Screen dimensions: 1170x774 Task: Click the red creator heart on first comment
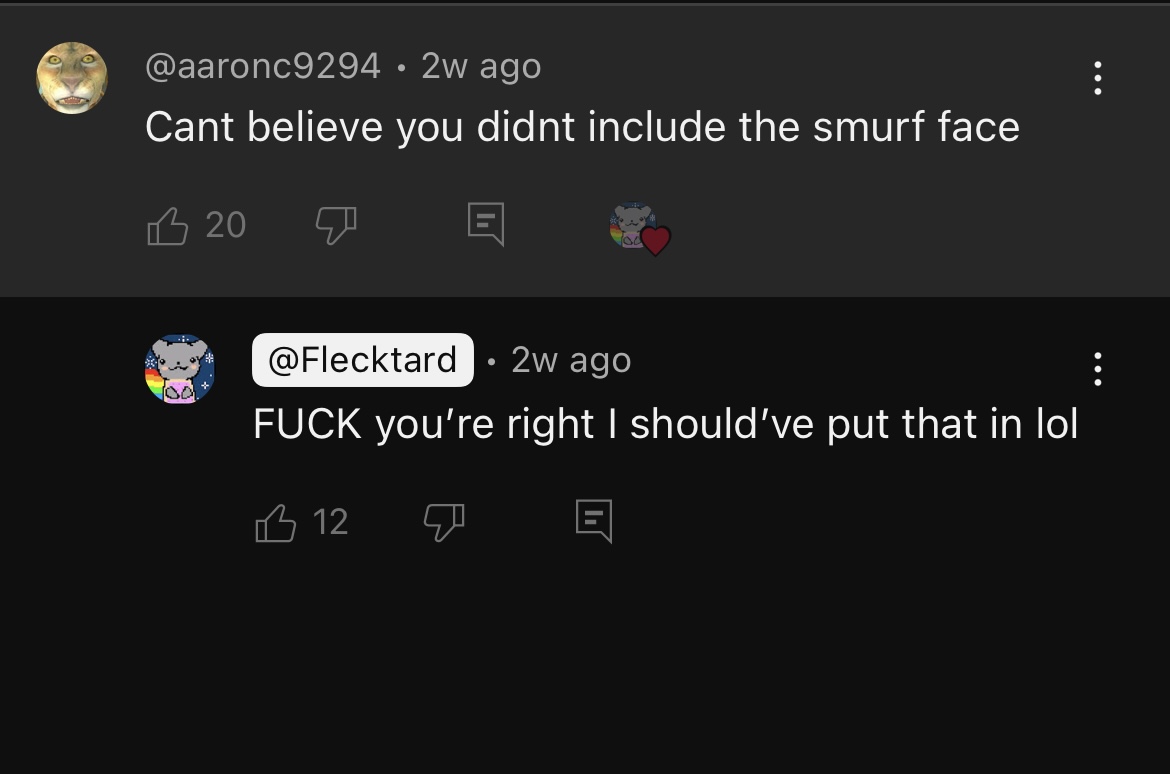click(x=656, y=240)
